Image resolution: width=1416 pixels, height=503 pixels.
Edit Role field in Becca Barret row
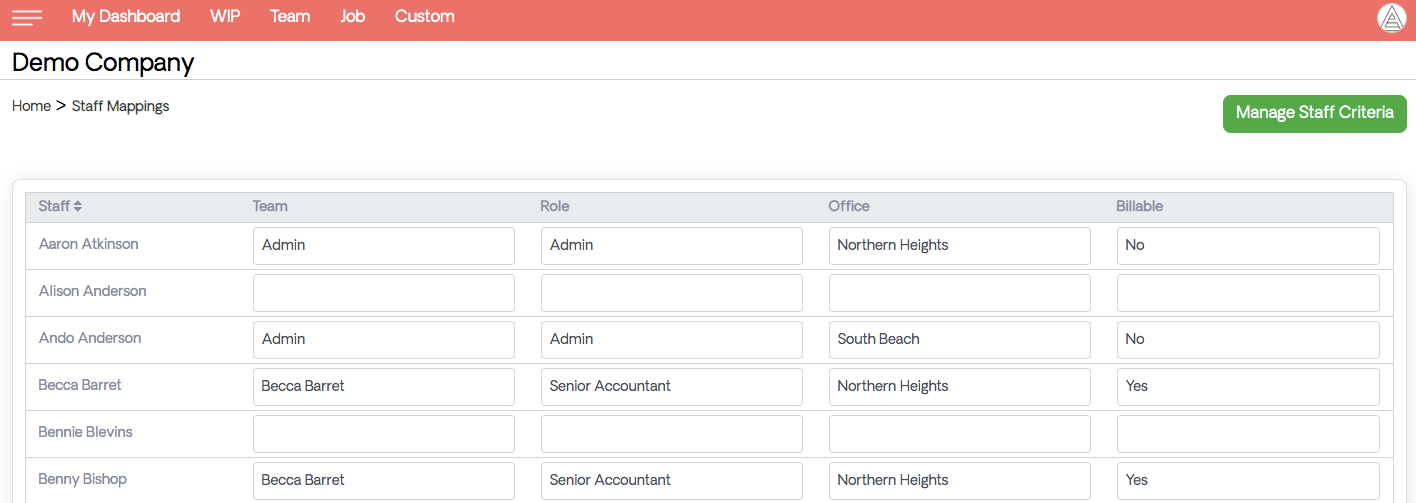tap(672, 387)
